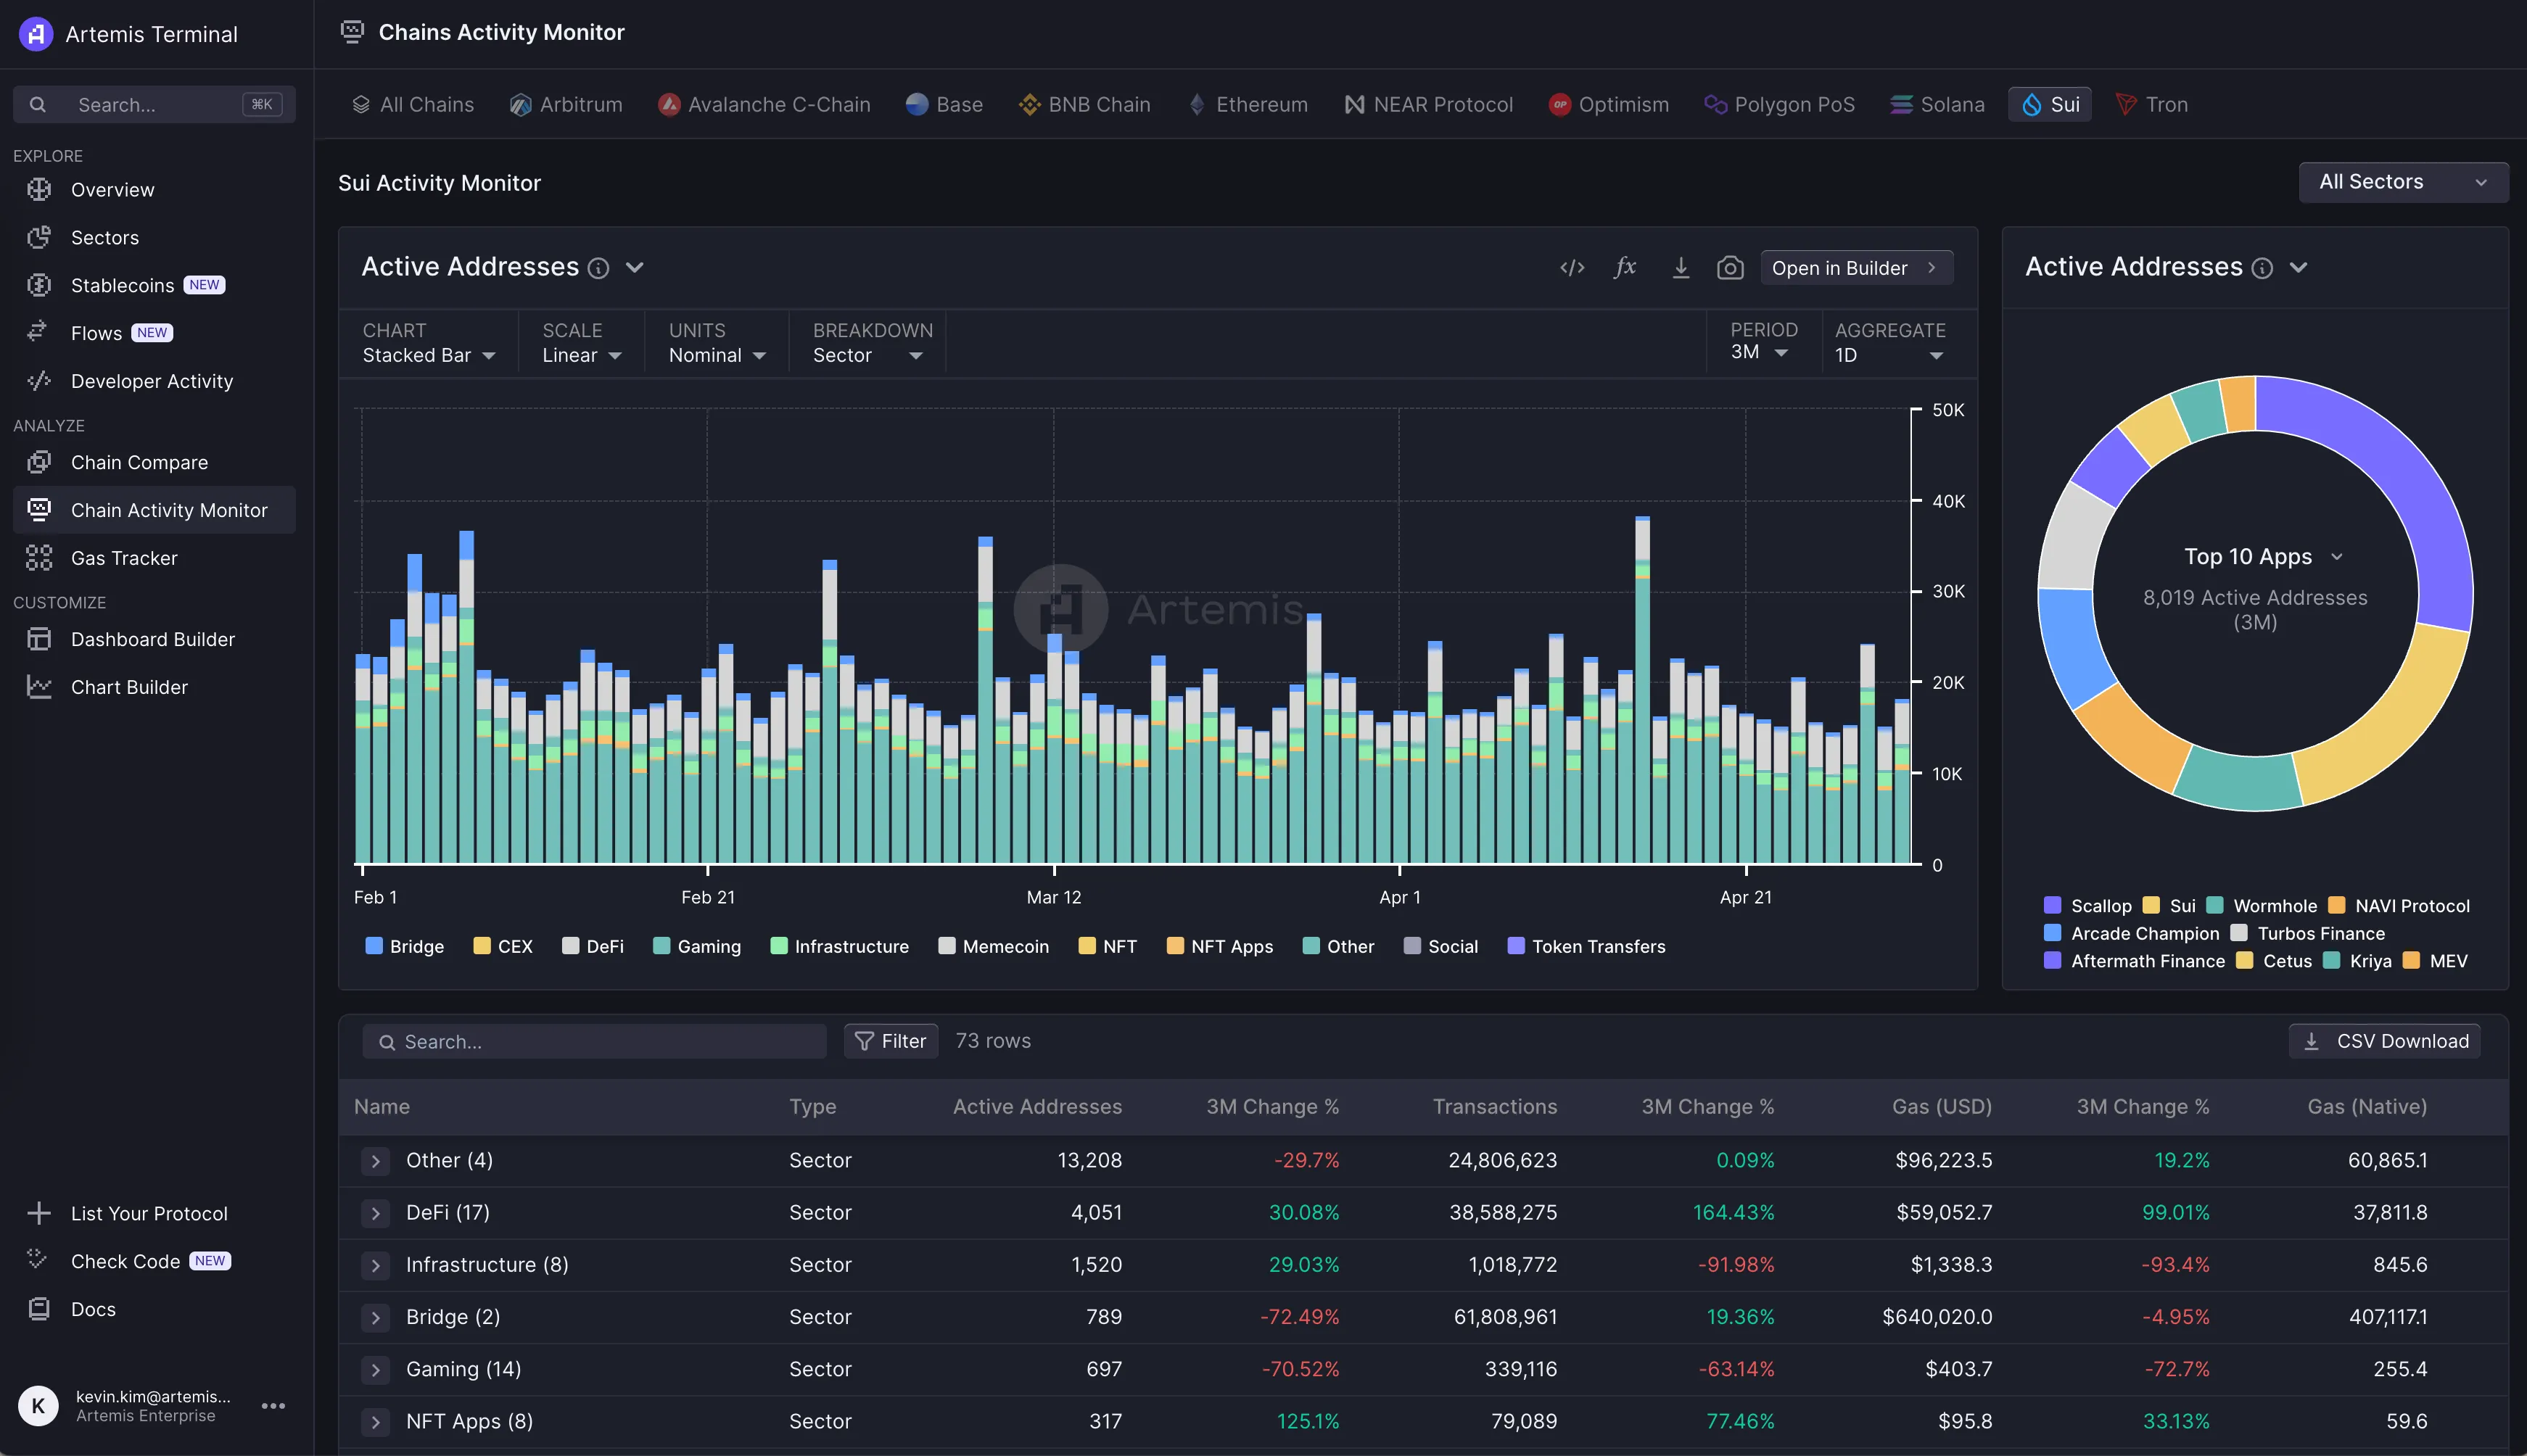Toggle the Memecoin series in chart legend
The height and width of the screenshot is (1456, 2527).
pyautogui.click(x=994, y=946)
